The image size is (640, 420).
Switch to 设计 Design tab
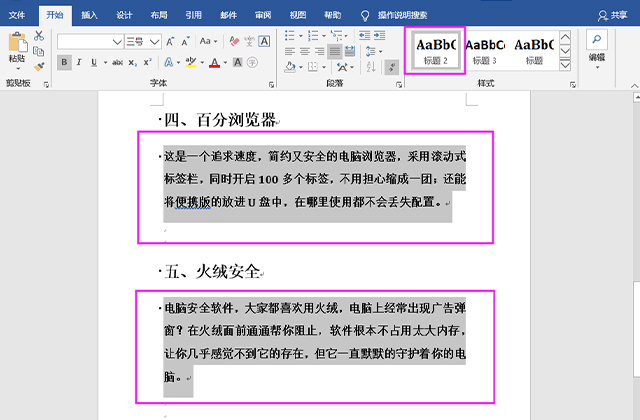click(124, 16)
